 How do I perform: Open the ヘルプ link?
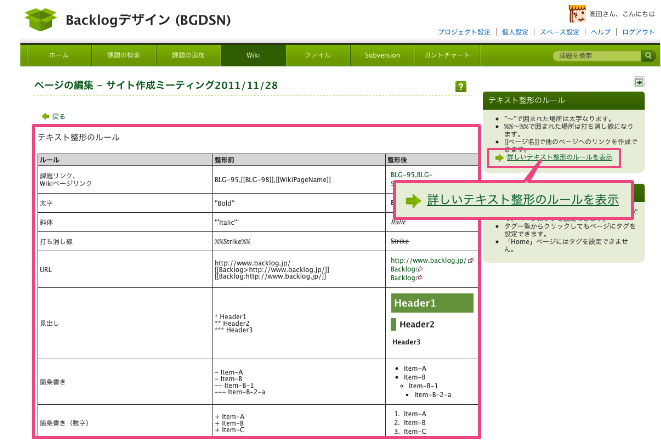click(600, 32)
